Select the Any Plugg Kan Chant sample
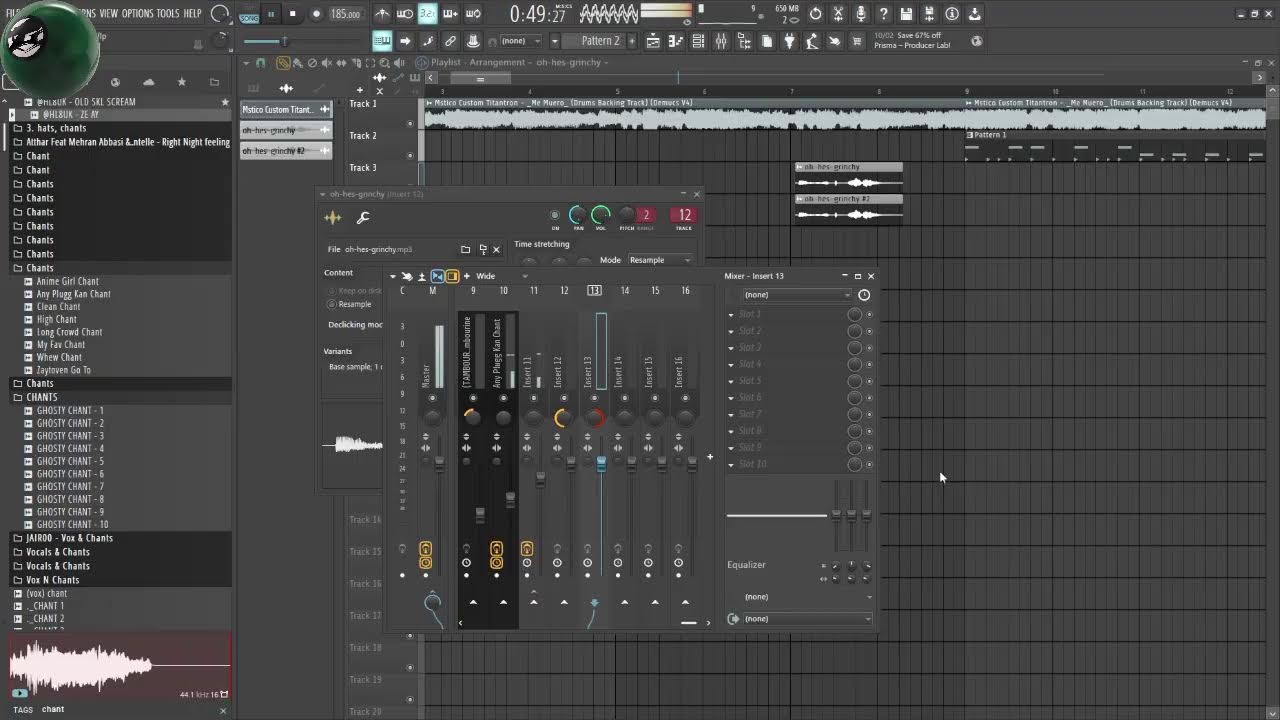The height and width of the screenshot is (720, 1280). (x=74, y=294)
